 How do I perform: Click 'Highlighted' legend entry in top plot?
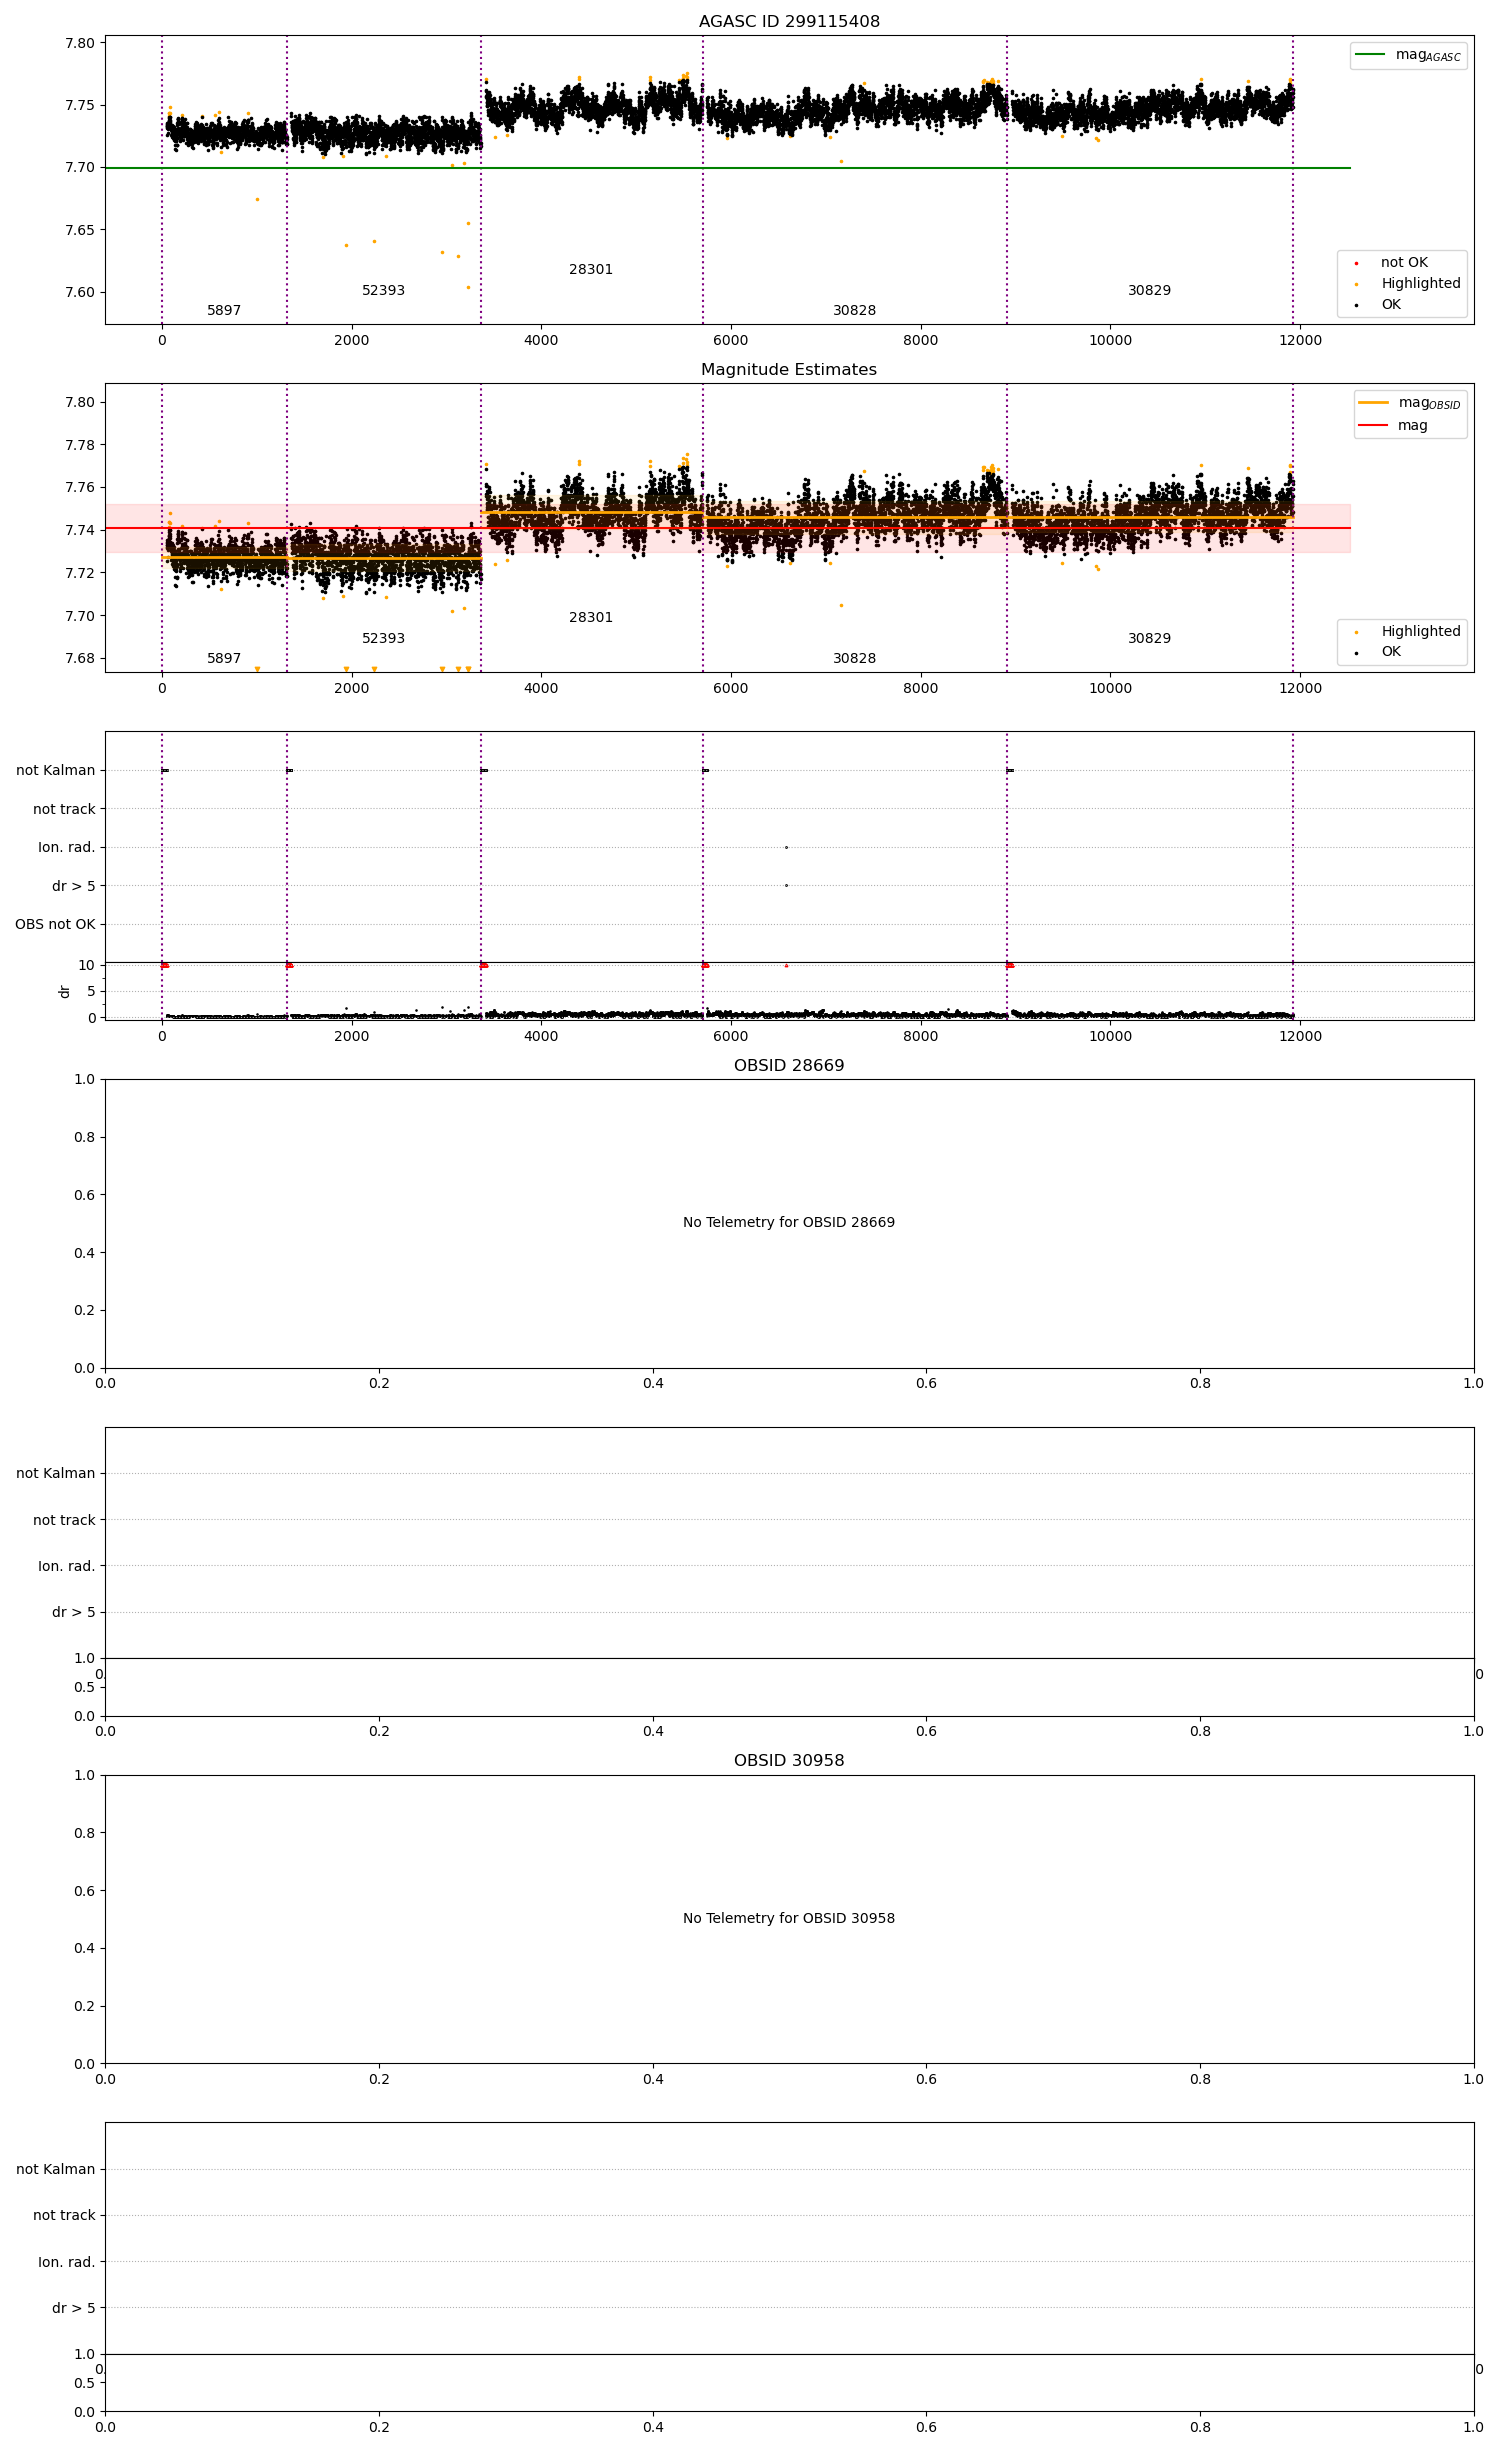[x=1421, y=284]
